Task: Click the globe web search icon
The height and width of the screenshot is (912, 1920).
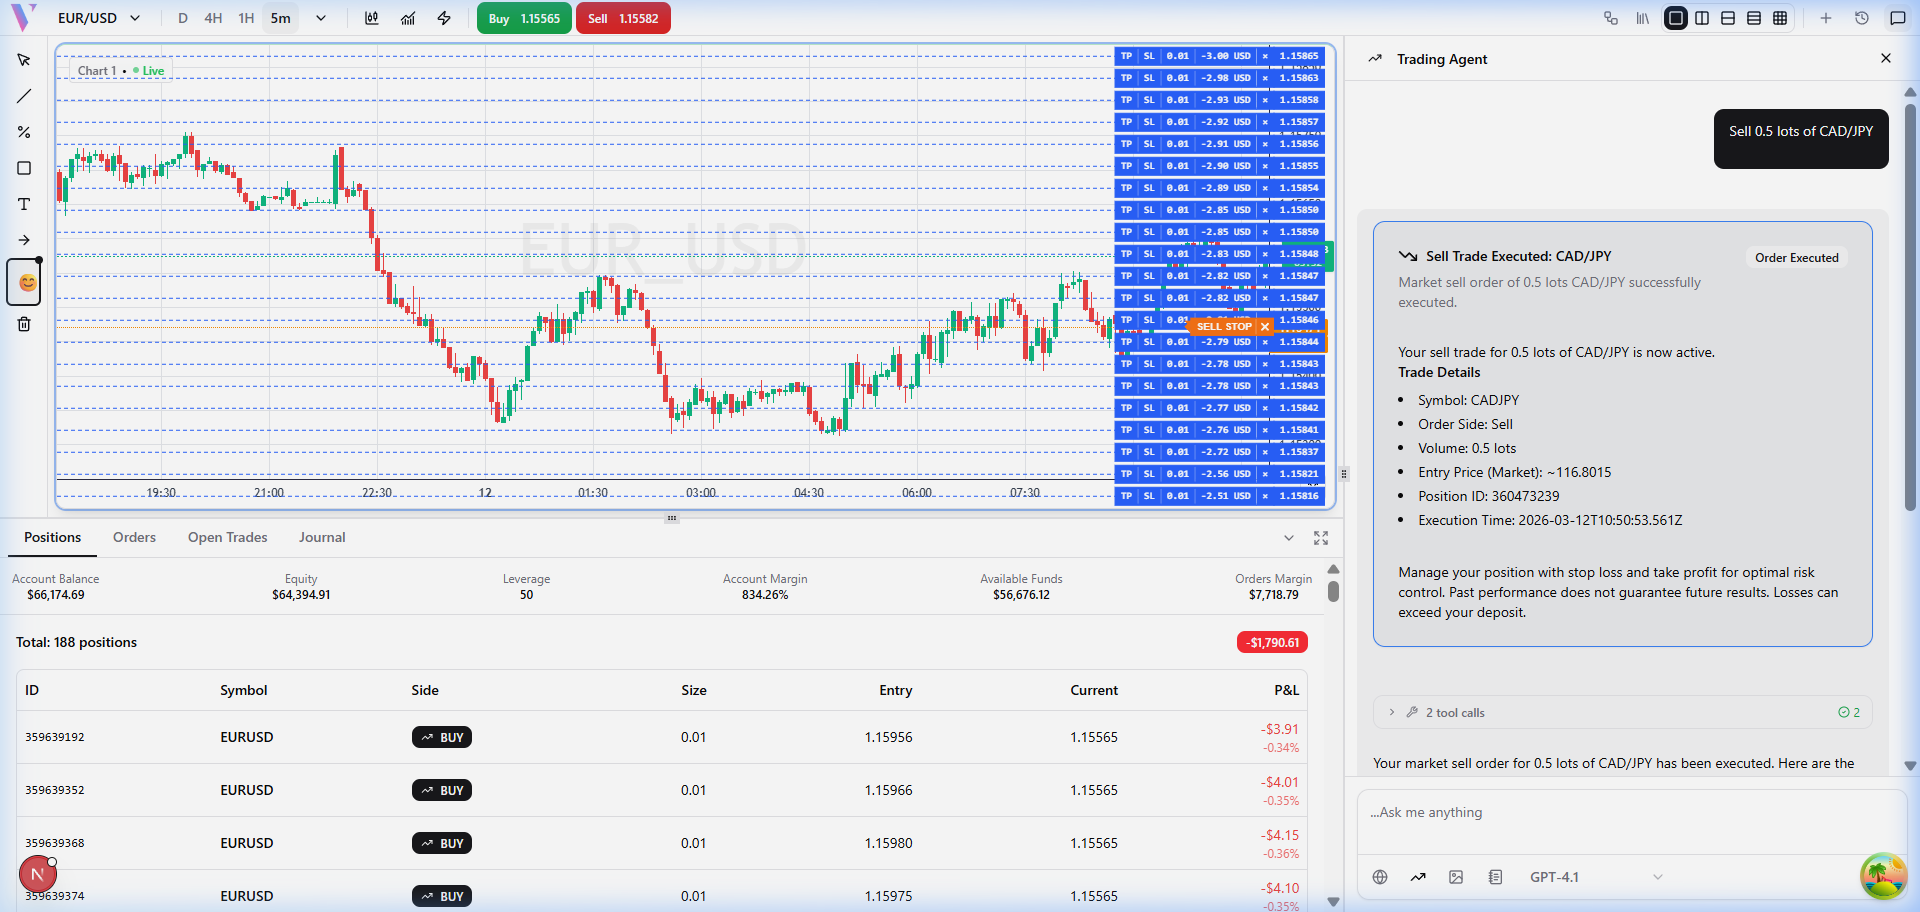Action: [x=1380, y=877]
